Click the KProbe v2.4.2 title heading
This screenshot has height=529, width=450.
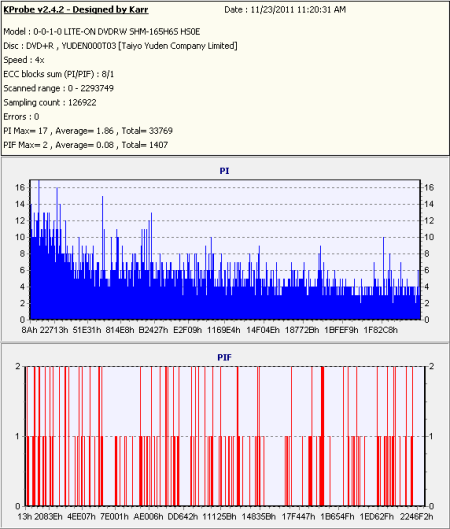pos(76,9)
